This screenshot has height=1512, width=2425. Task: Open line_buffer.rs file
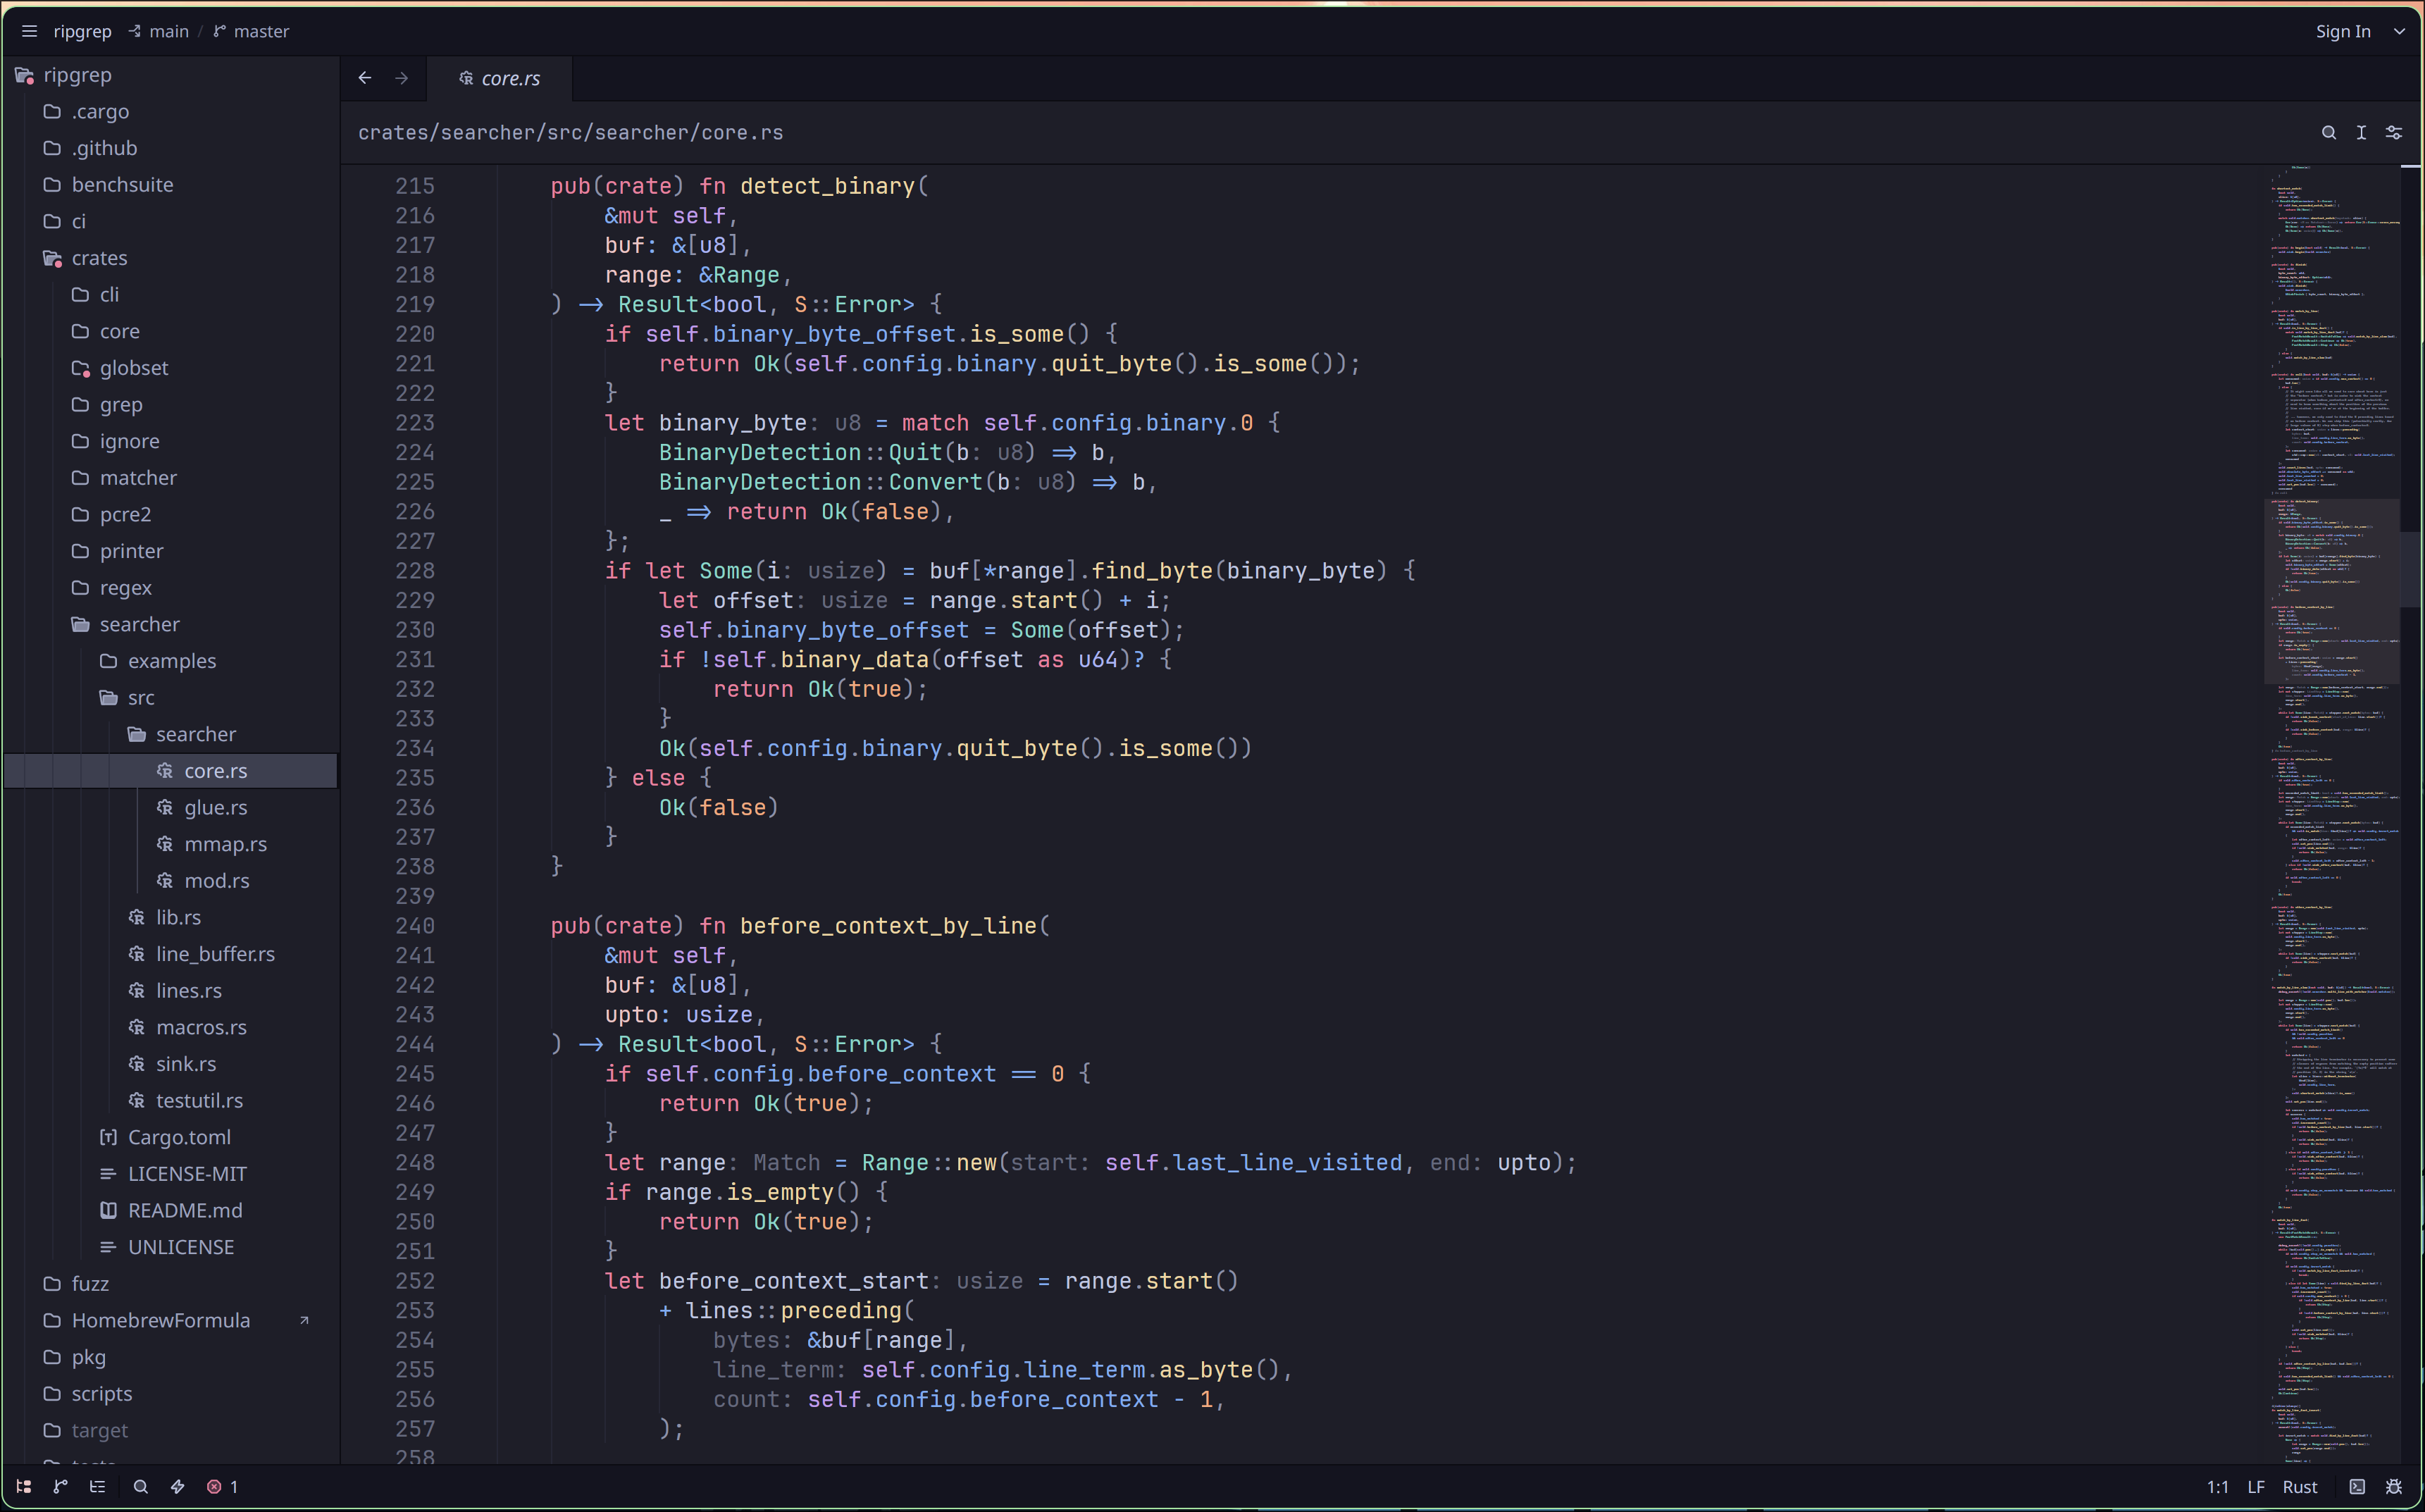point(172,954)
